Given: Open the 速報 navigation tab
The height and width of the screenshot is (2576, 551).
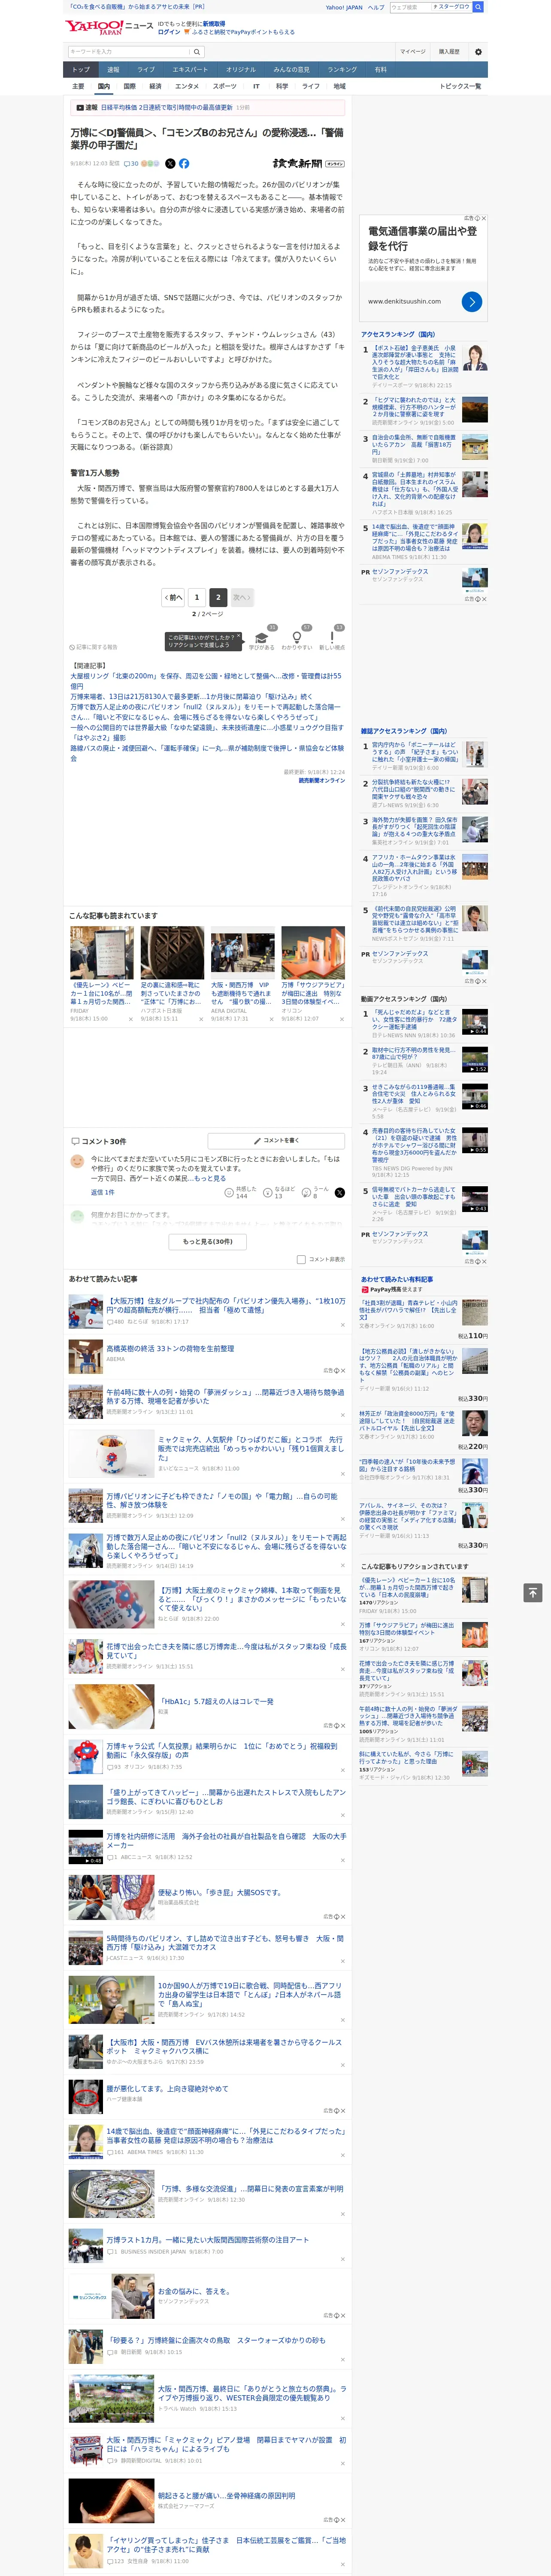Looking at the screenshot, I should point(113,69).
